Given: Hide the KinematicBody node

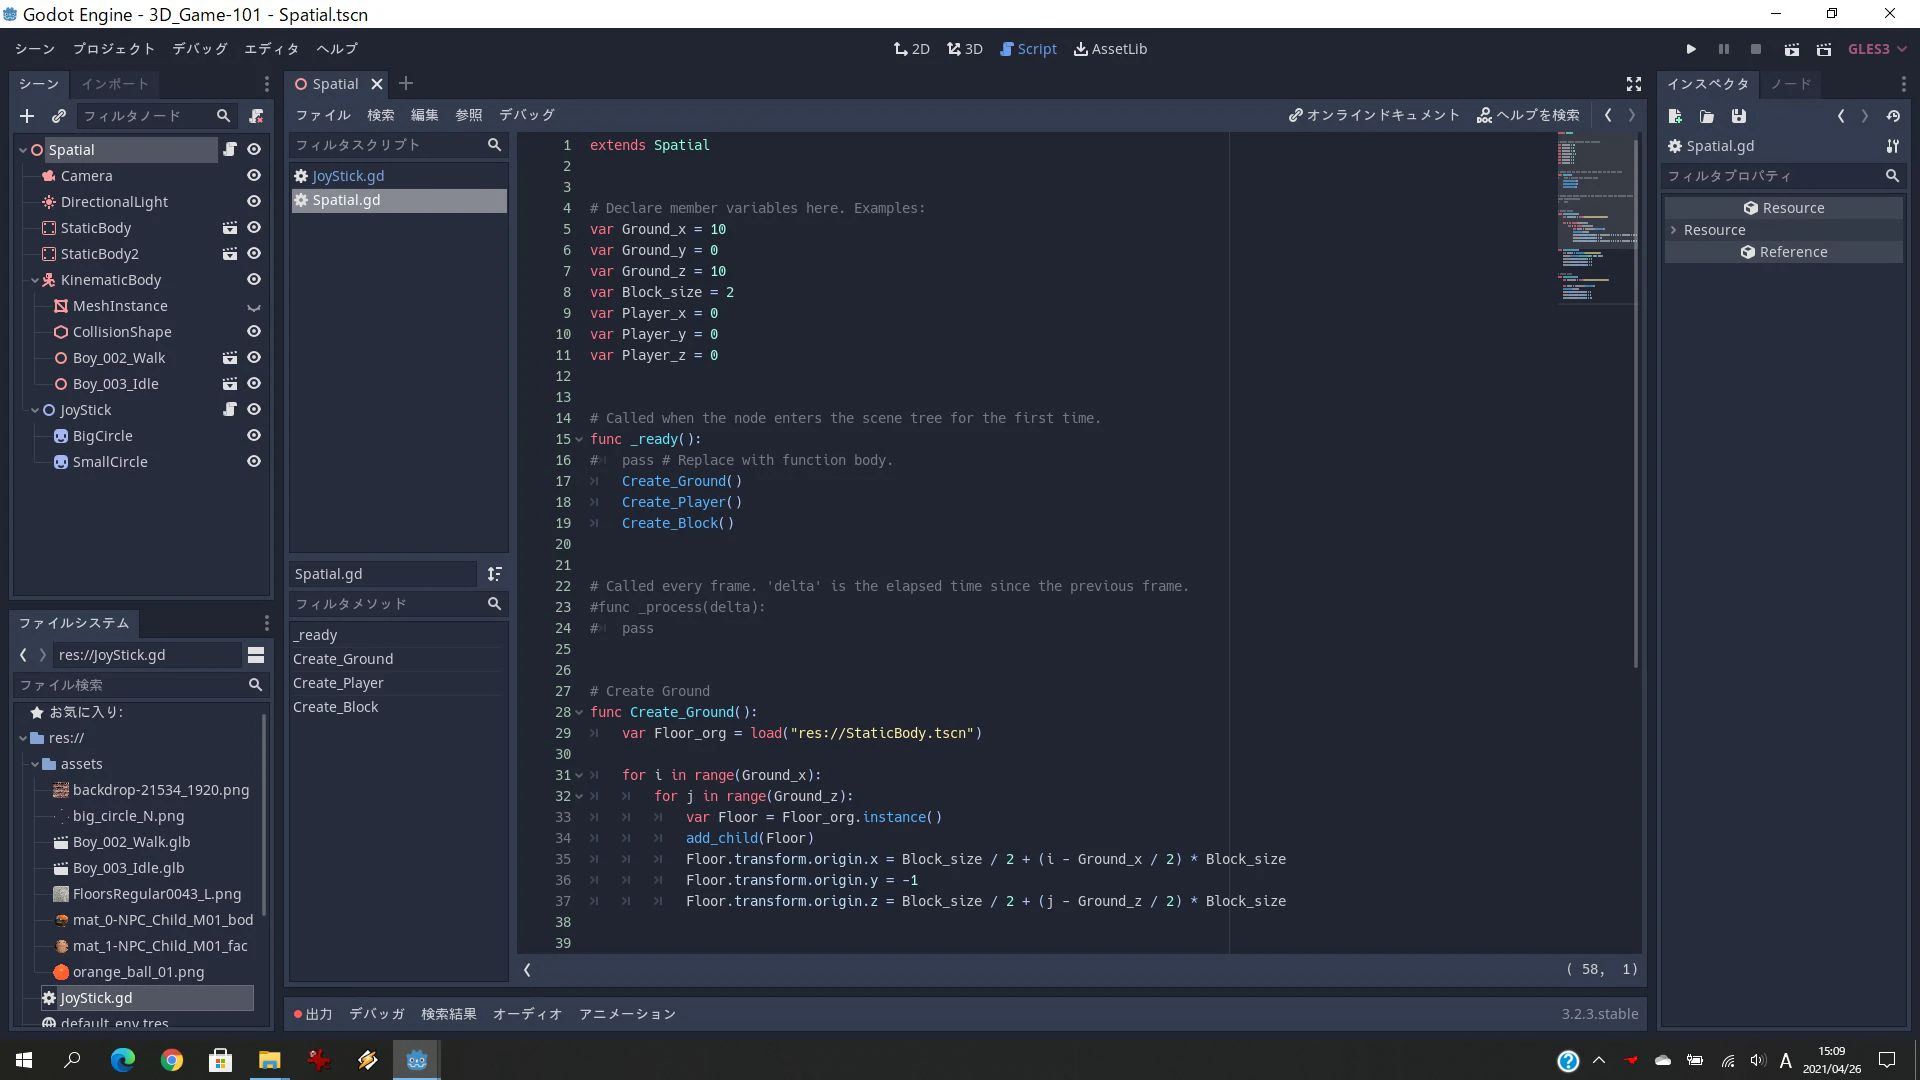Looking at the screenshot, I should (x=254, y=279).
